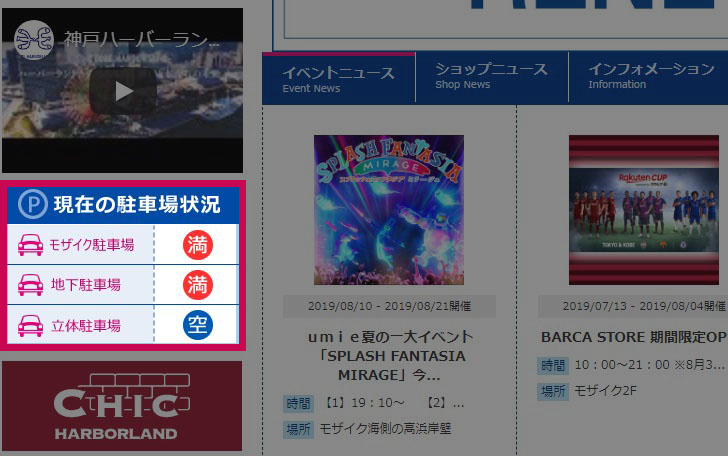Open the Rakuten CUP event thumbnail
The width and height of the screenshot is (728, 456).
pyautogui.click(x=644, y=210)
